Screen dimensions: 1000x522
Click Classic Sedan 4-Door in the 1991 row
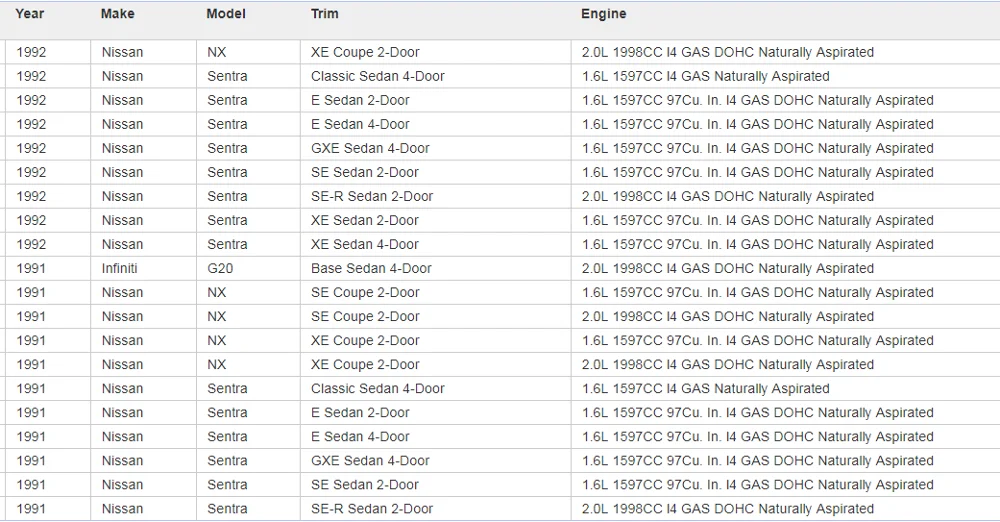pyautogui.click(x=378, y=388)
